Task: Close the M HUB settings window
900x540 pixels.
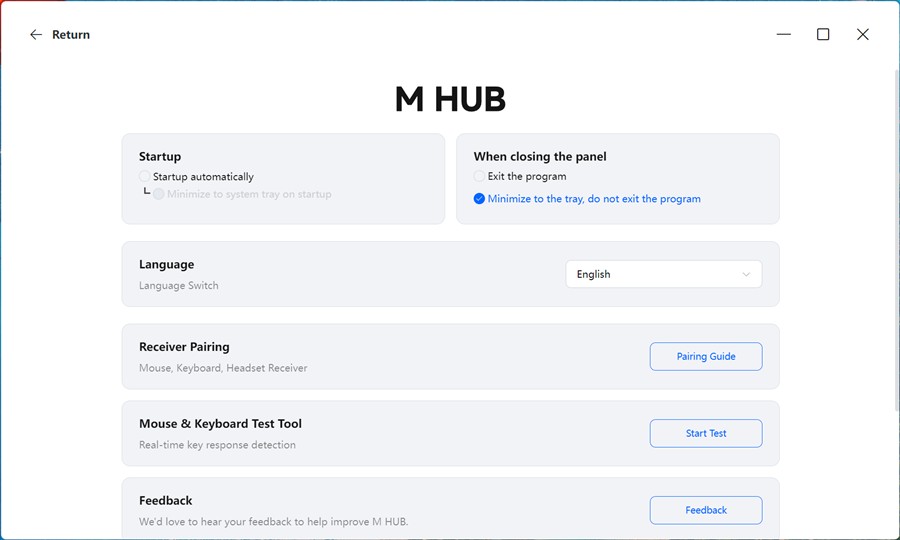Action: pos(862,34)
